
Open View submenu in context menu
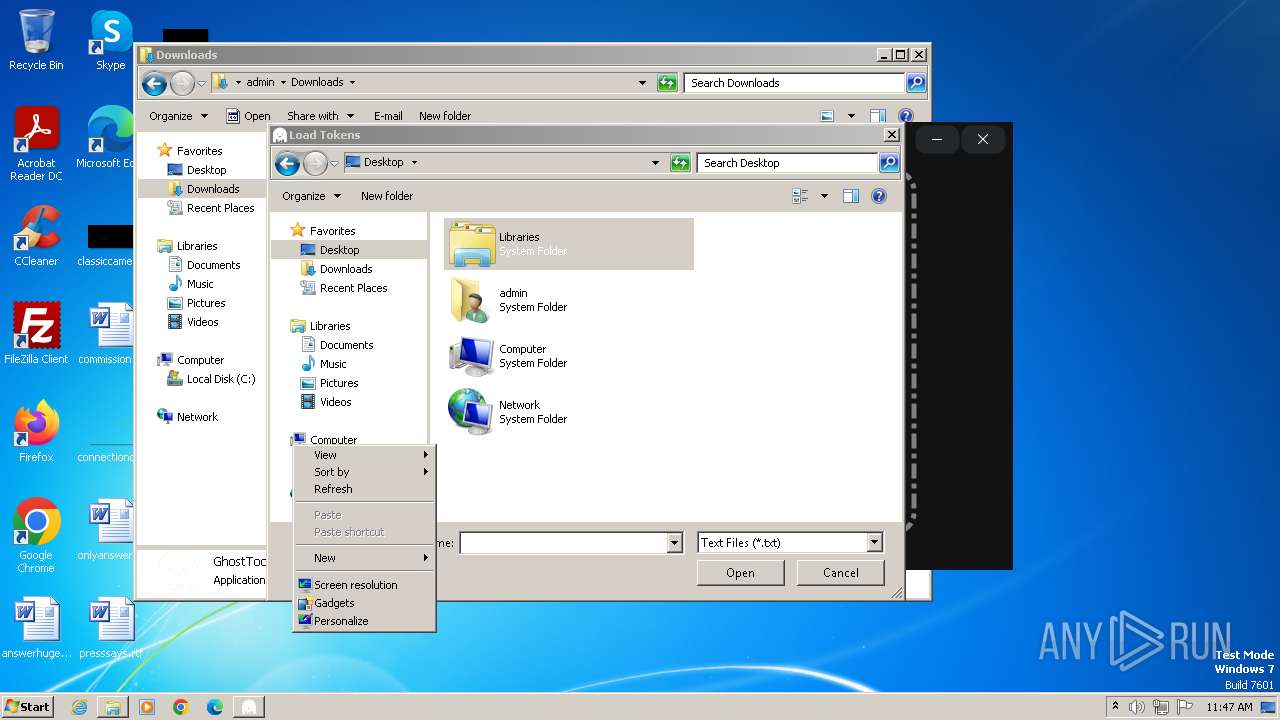pos(364,455)
